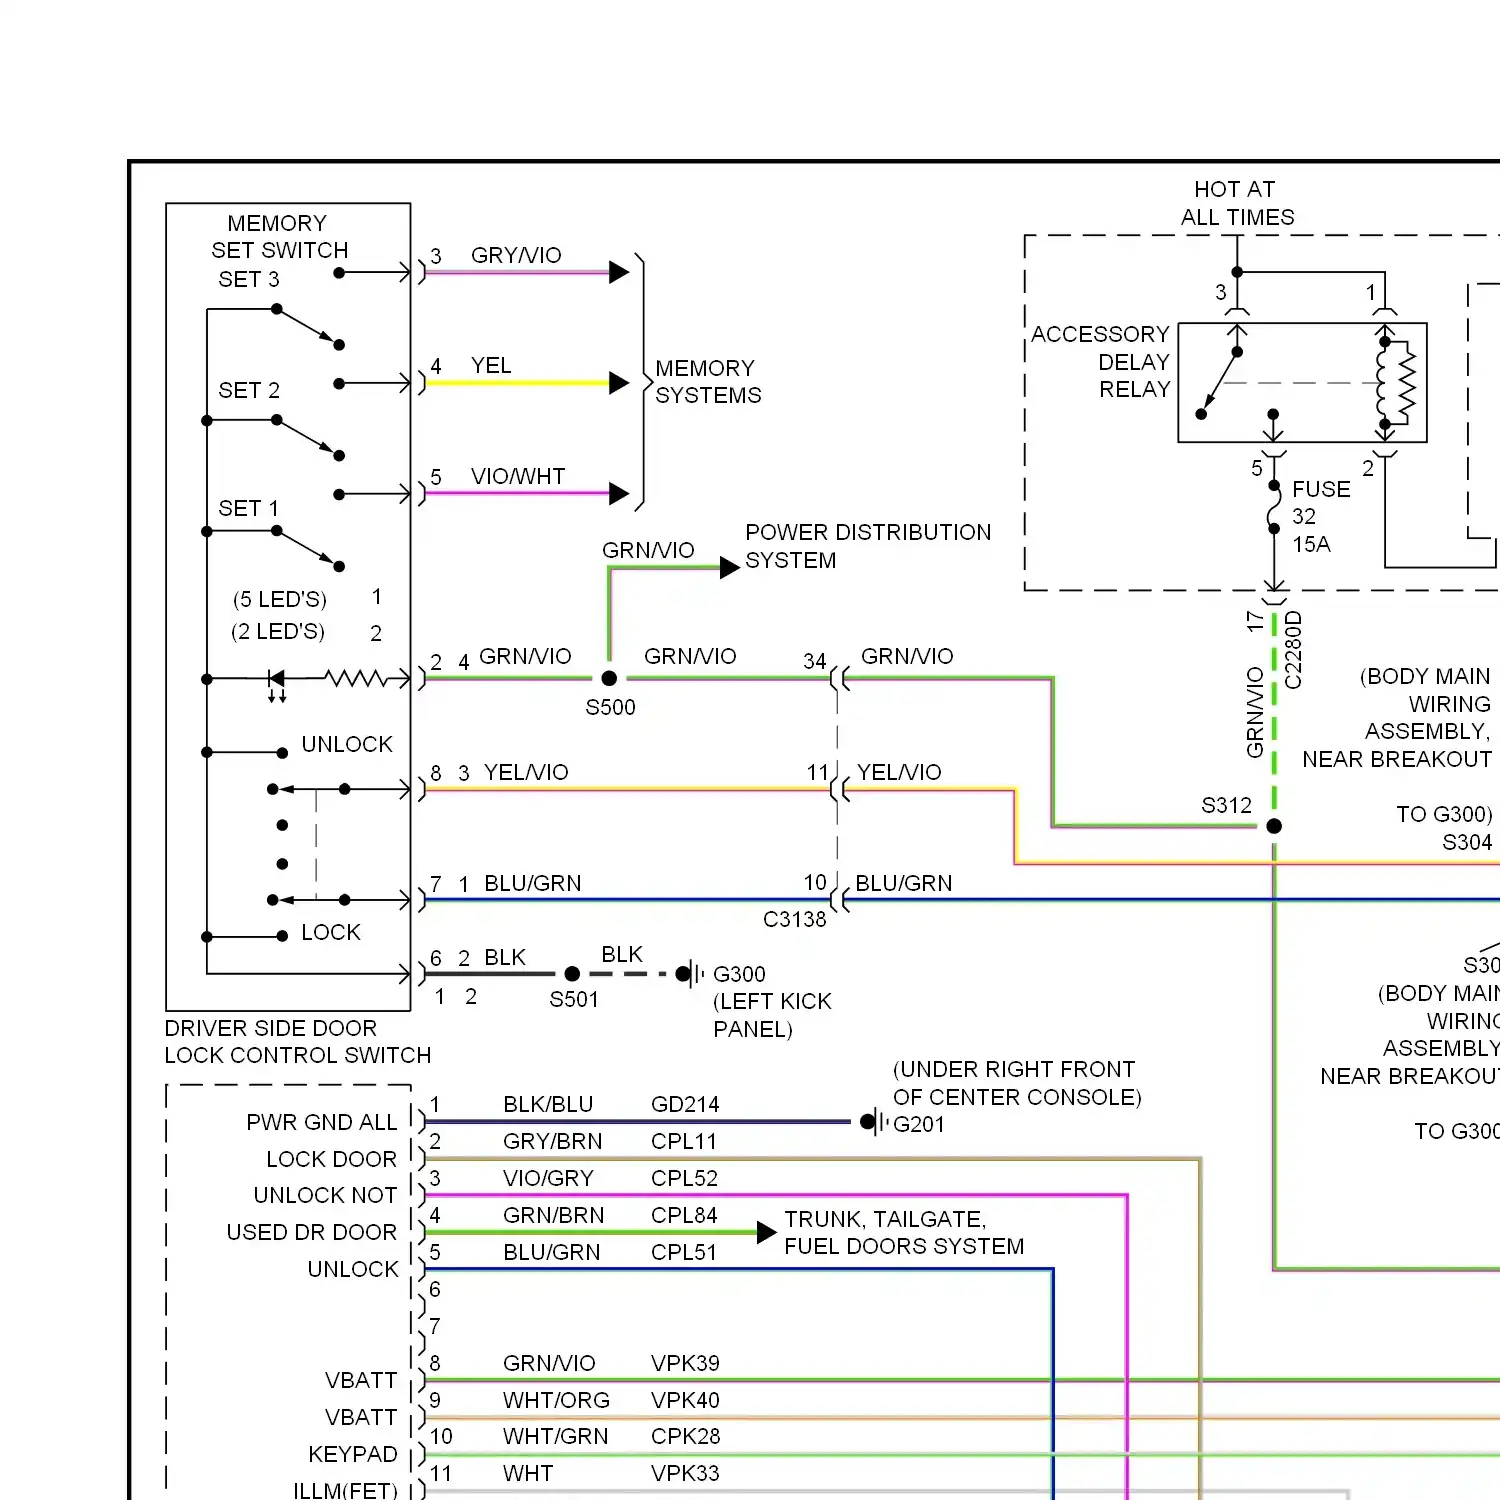
Task: Select the MEMORY SYSTEMS text
Action: [x=708, y=382]
